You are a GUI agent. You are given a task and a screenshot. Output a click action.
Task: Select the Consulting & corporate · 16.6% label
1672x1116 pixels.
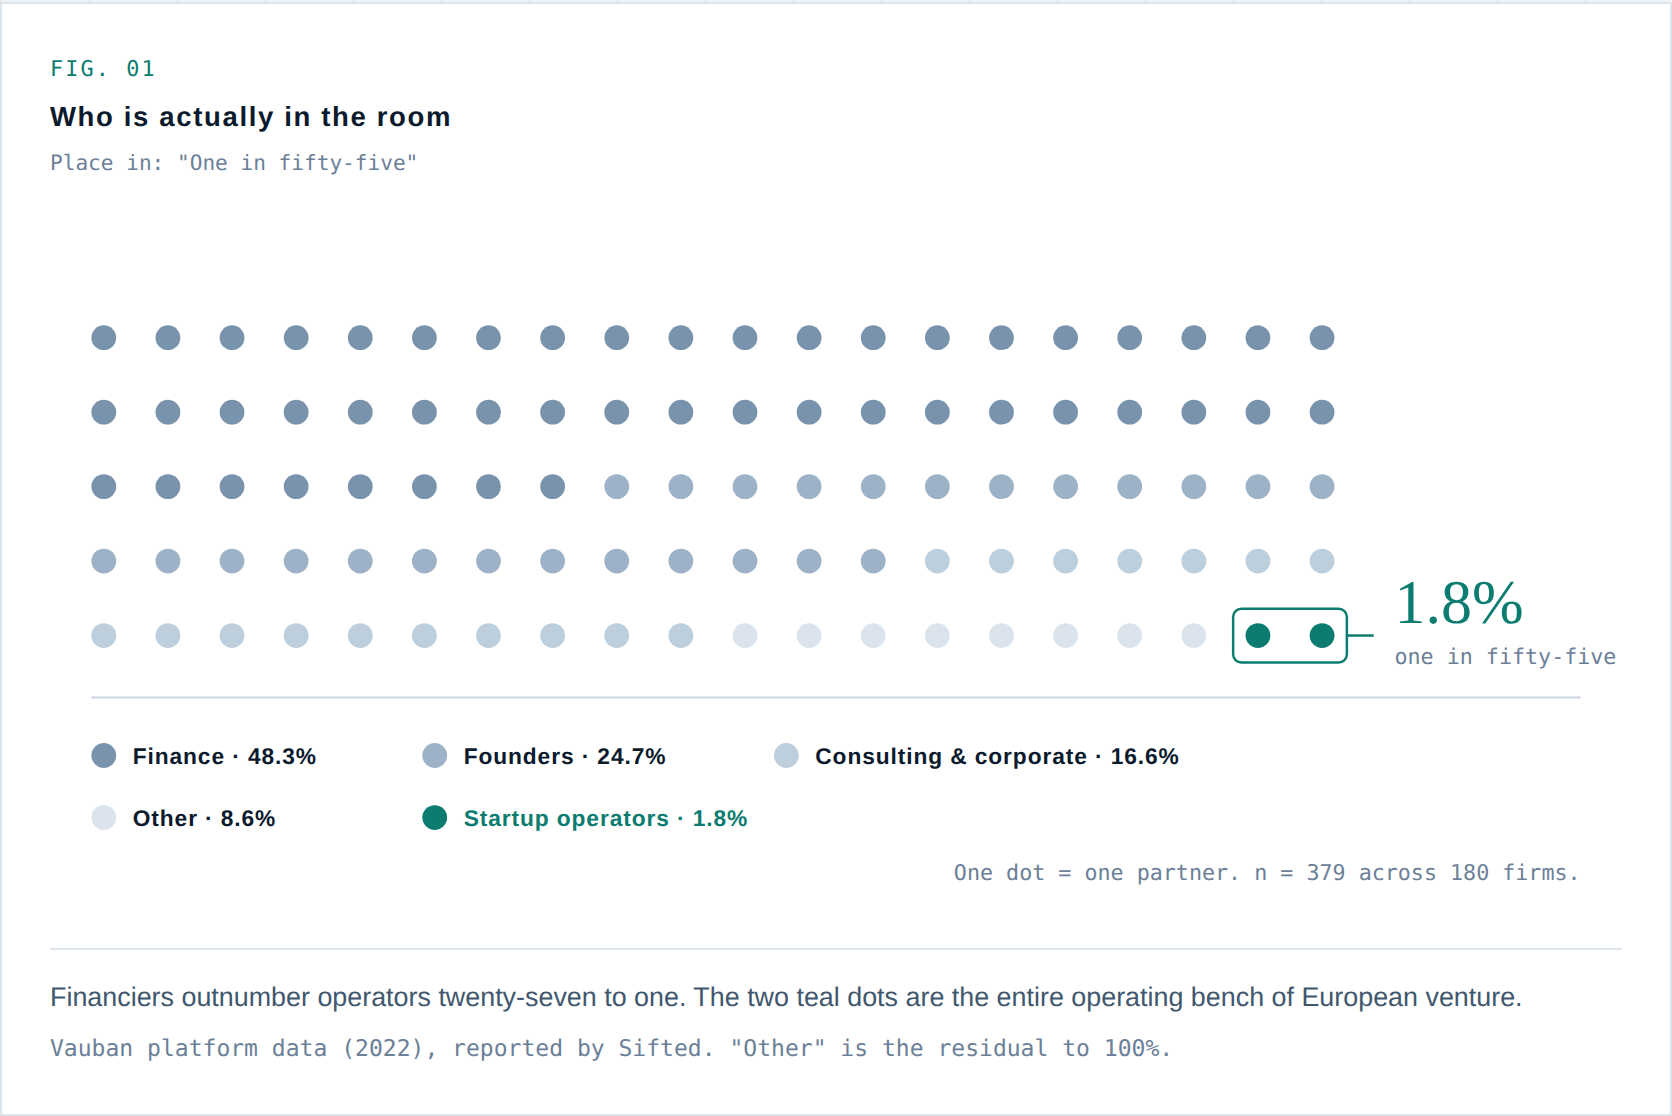pyautogui.click(x=997, y=757)
